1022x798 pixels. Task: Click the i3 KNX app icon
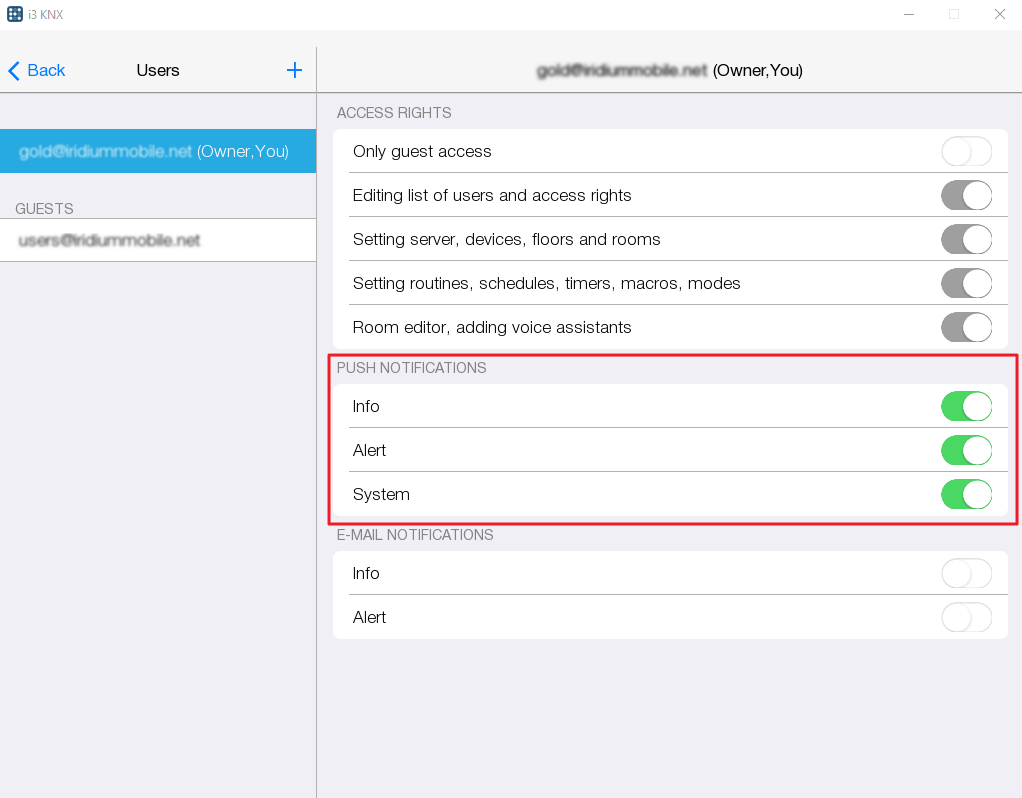coord(15,14)
